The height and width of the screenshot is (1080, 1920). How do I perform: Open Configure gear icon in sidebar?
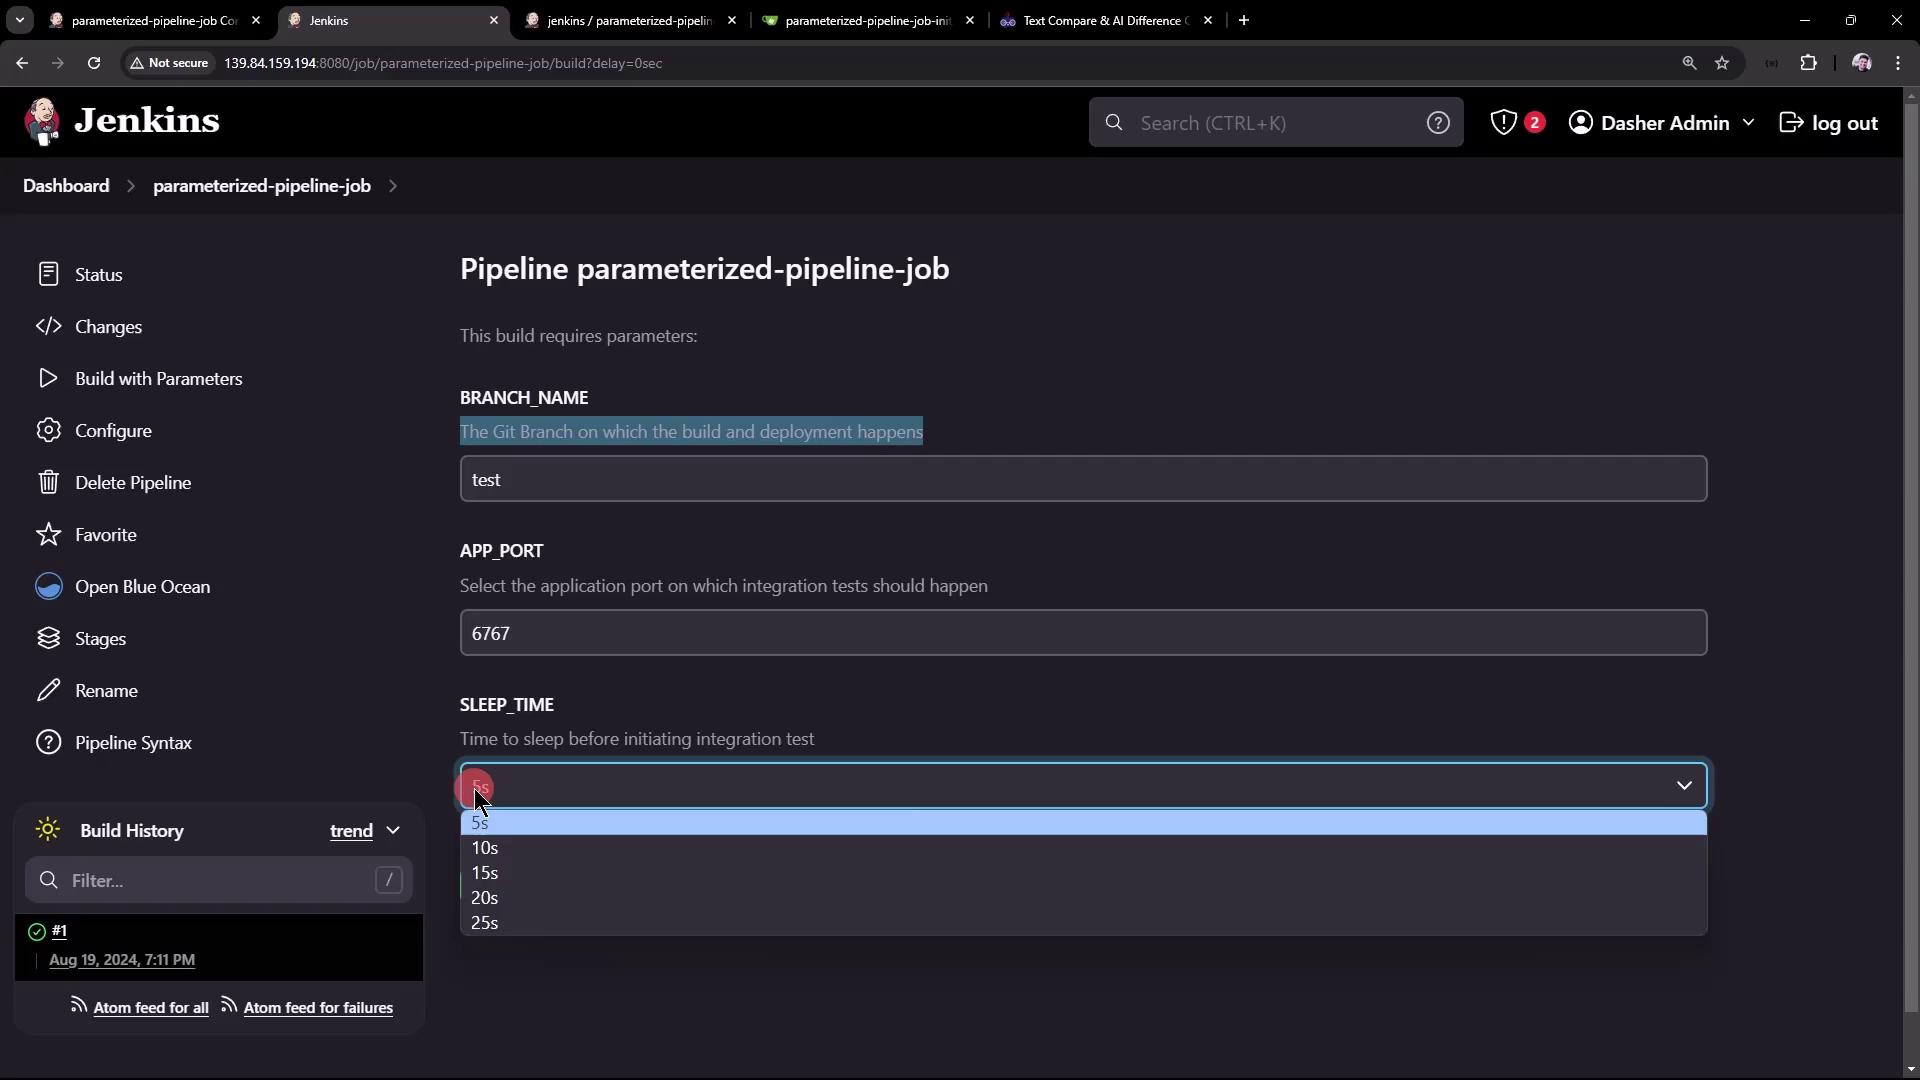pos(48,430)
